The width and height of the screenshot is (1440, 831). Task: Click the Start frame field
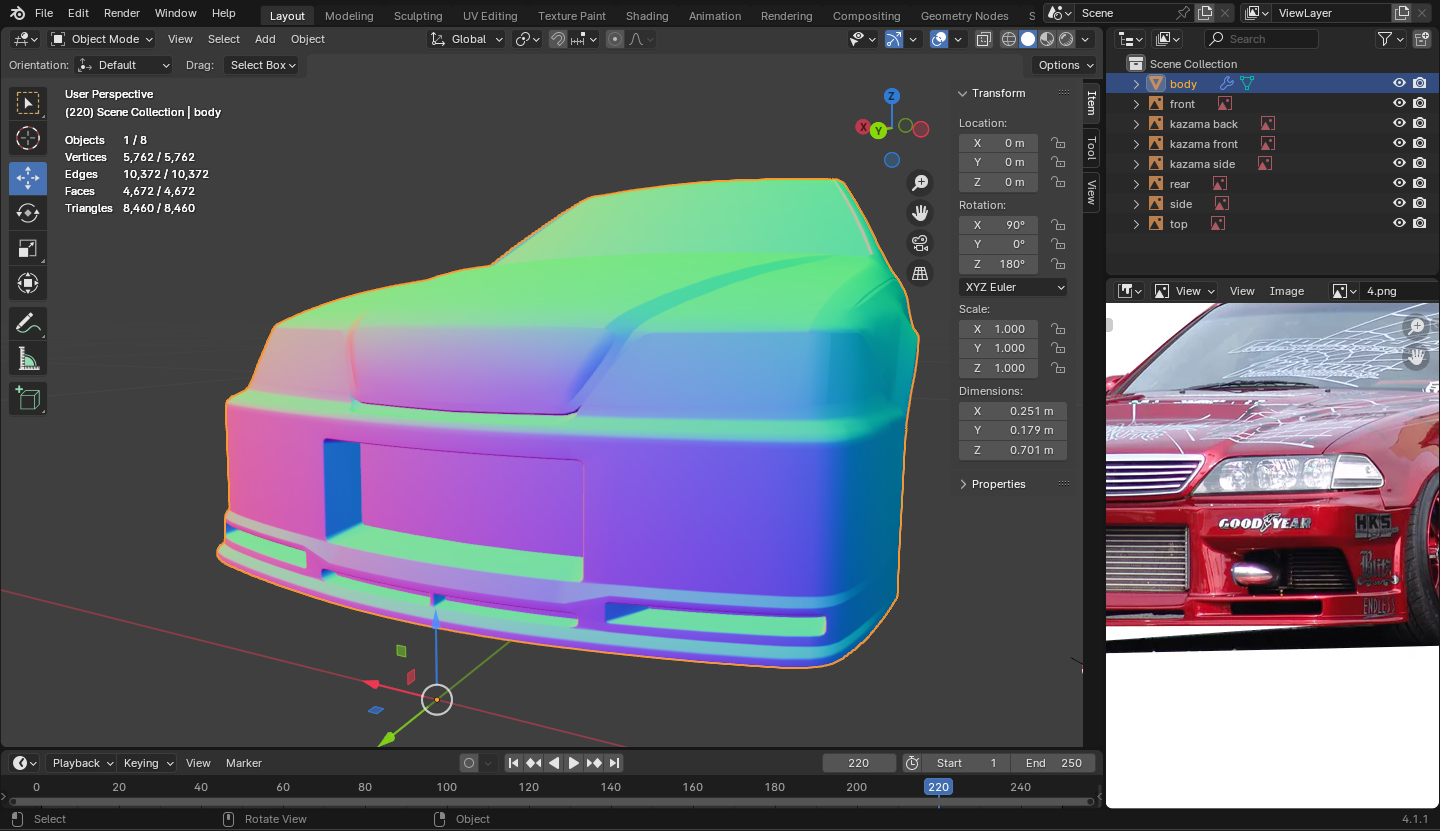[967, 763]
